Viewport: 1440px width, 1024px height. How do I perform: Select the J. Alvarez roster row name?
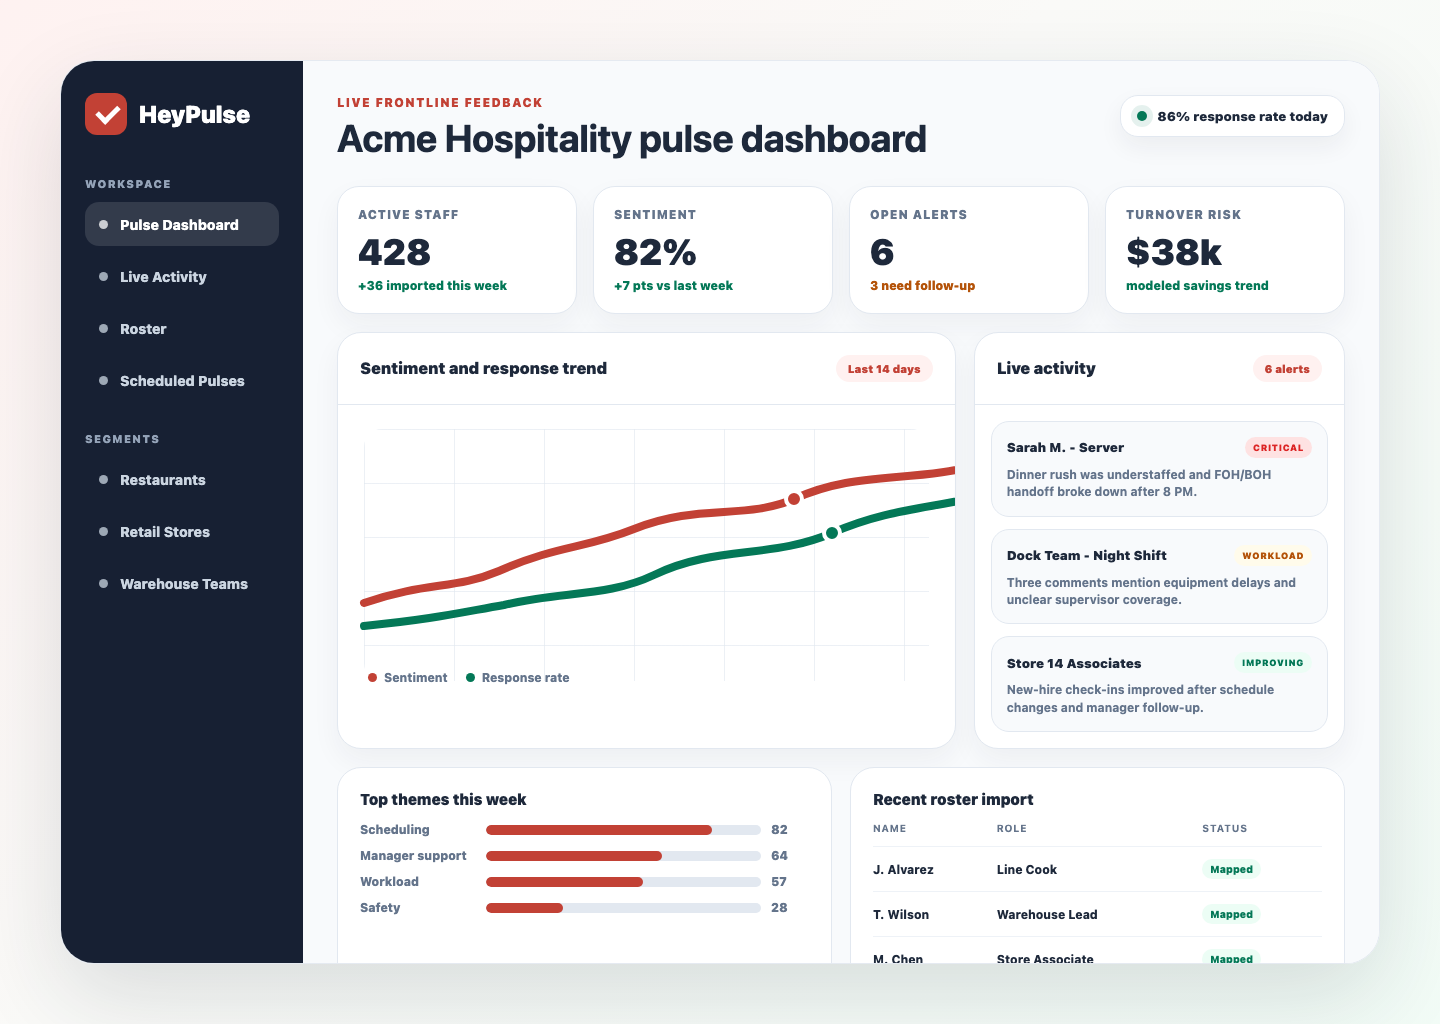(x=903, y=870)
